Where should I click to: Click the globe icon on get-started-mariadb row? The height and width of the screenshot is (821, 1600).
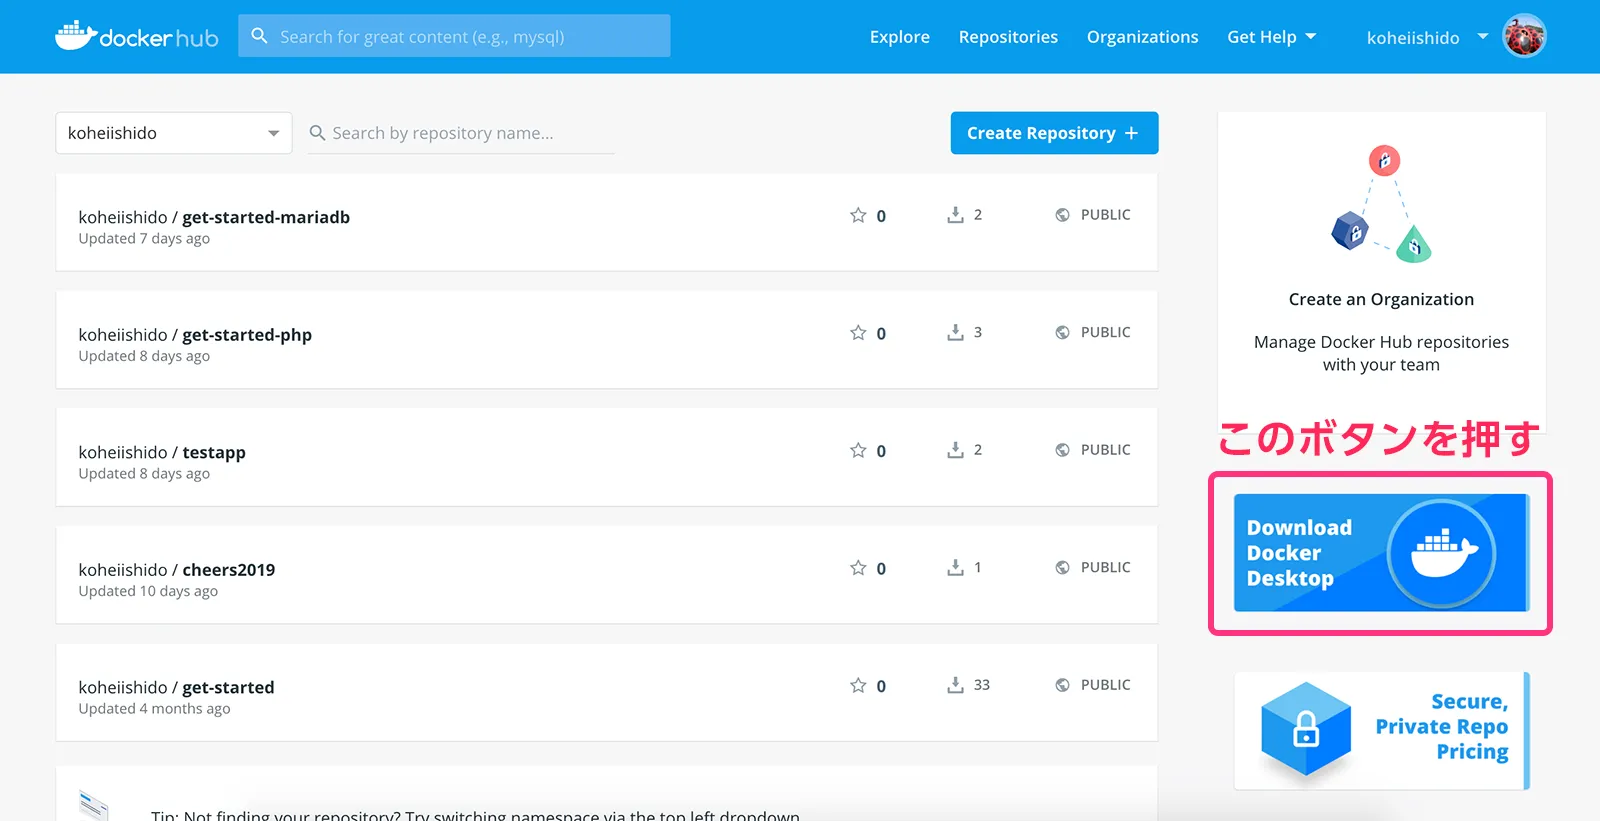click(x=1062, y=215)
